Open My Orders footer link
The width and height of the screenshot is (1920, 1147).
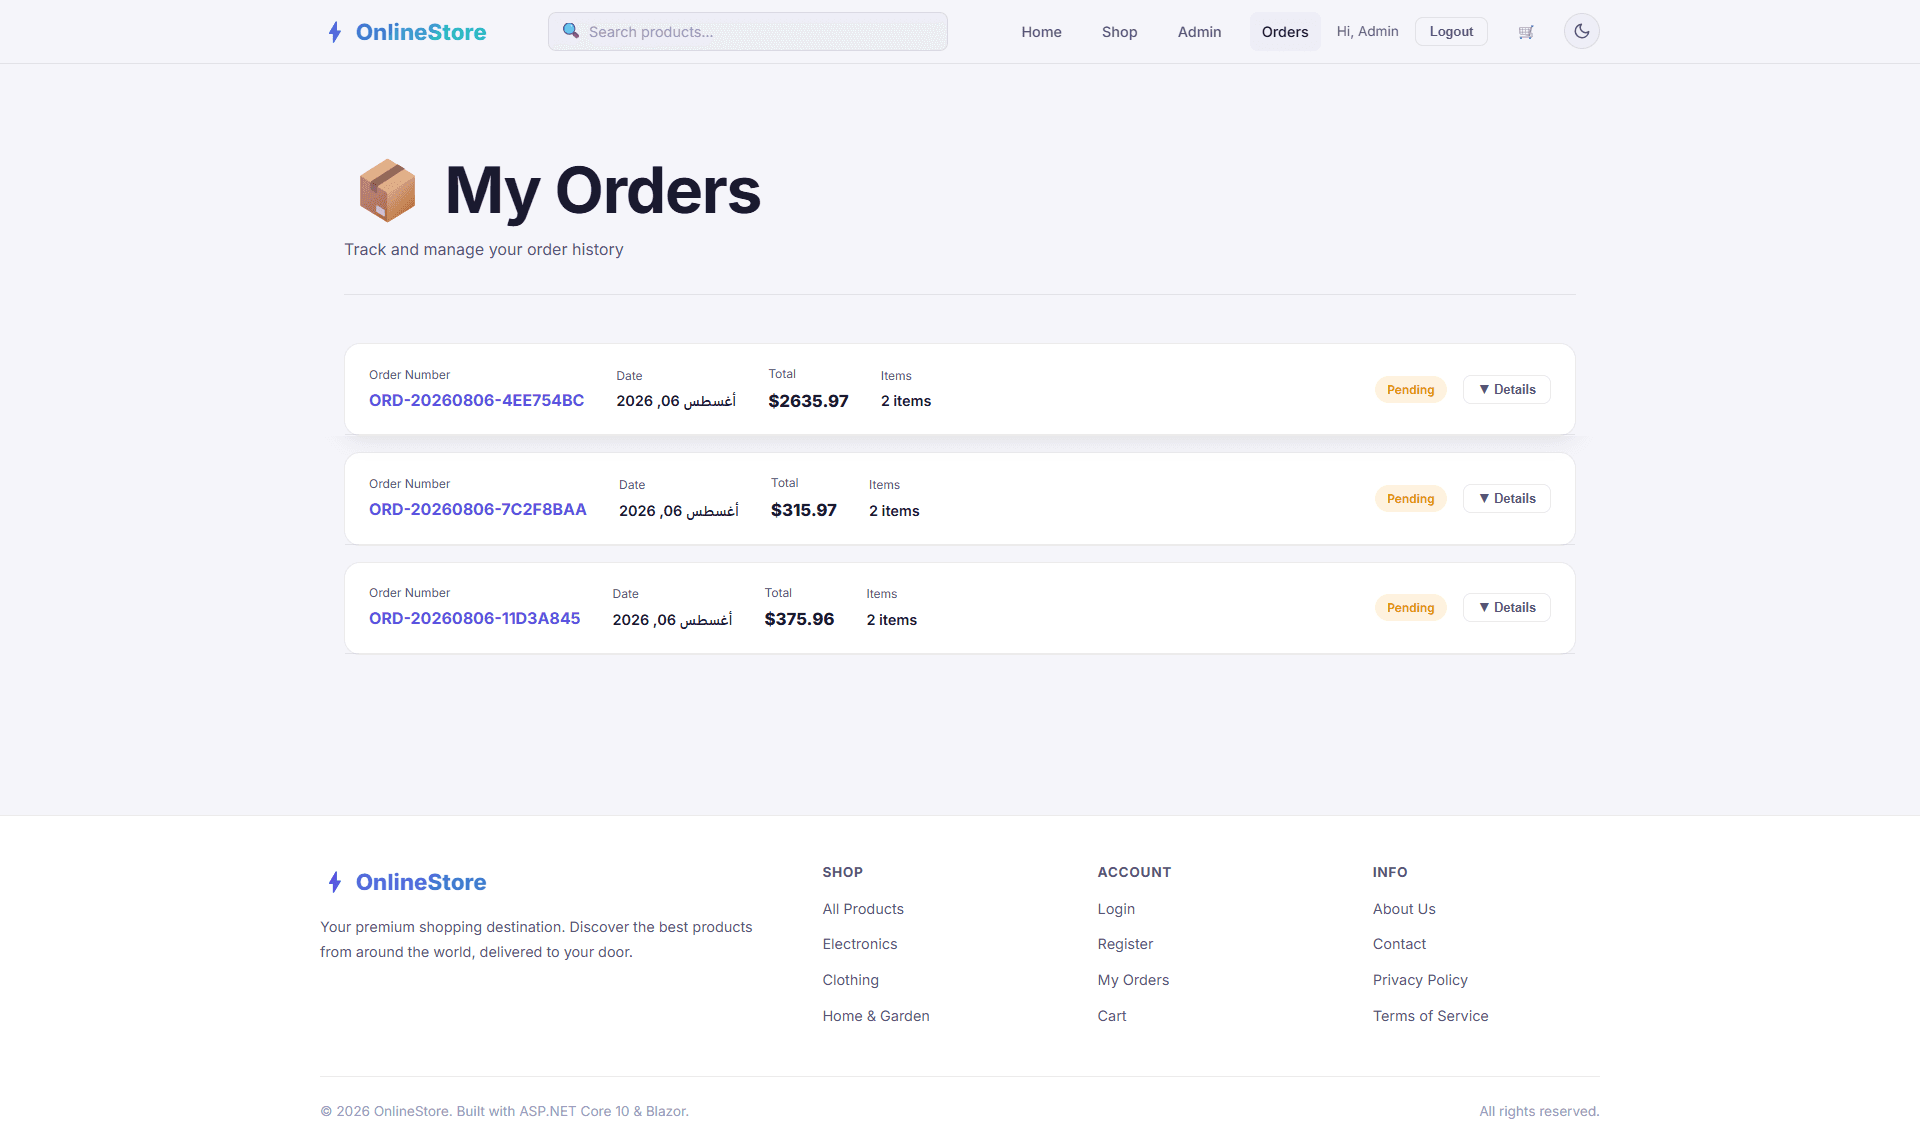[x=1133, y=980]
